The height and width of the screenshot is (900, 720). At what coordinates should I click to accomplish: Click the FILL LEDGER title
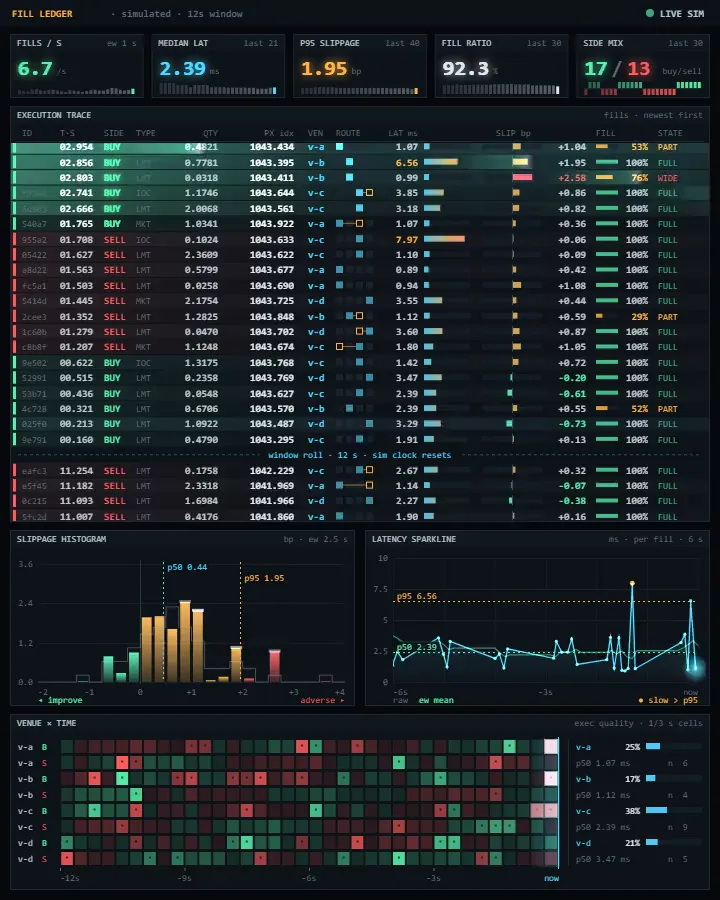point(42,14)
